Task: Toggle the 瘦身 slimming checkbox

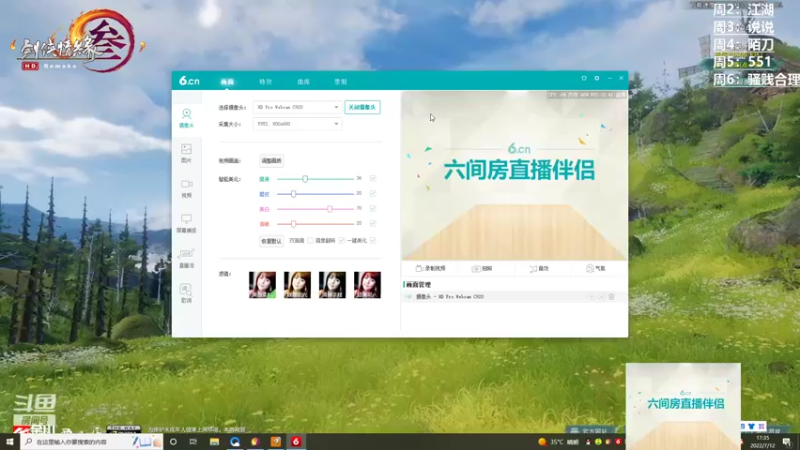Action: point(373,179)
